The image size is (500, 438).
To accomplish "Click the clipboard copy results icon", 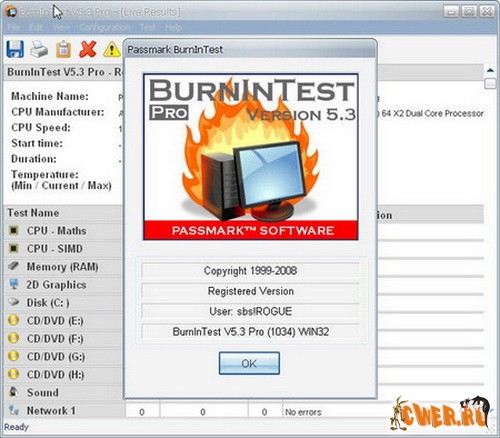I will click(x=63, y=49).
